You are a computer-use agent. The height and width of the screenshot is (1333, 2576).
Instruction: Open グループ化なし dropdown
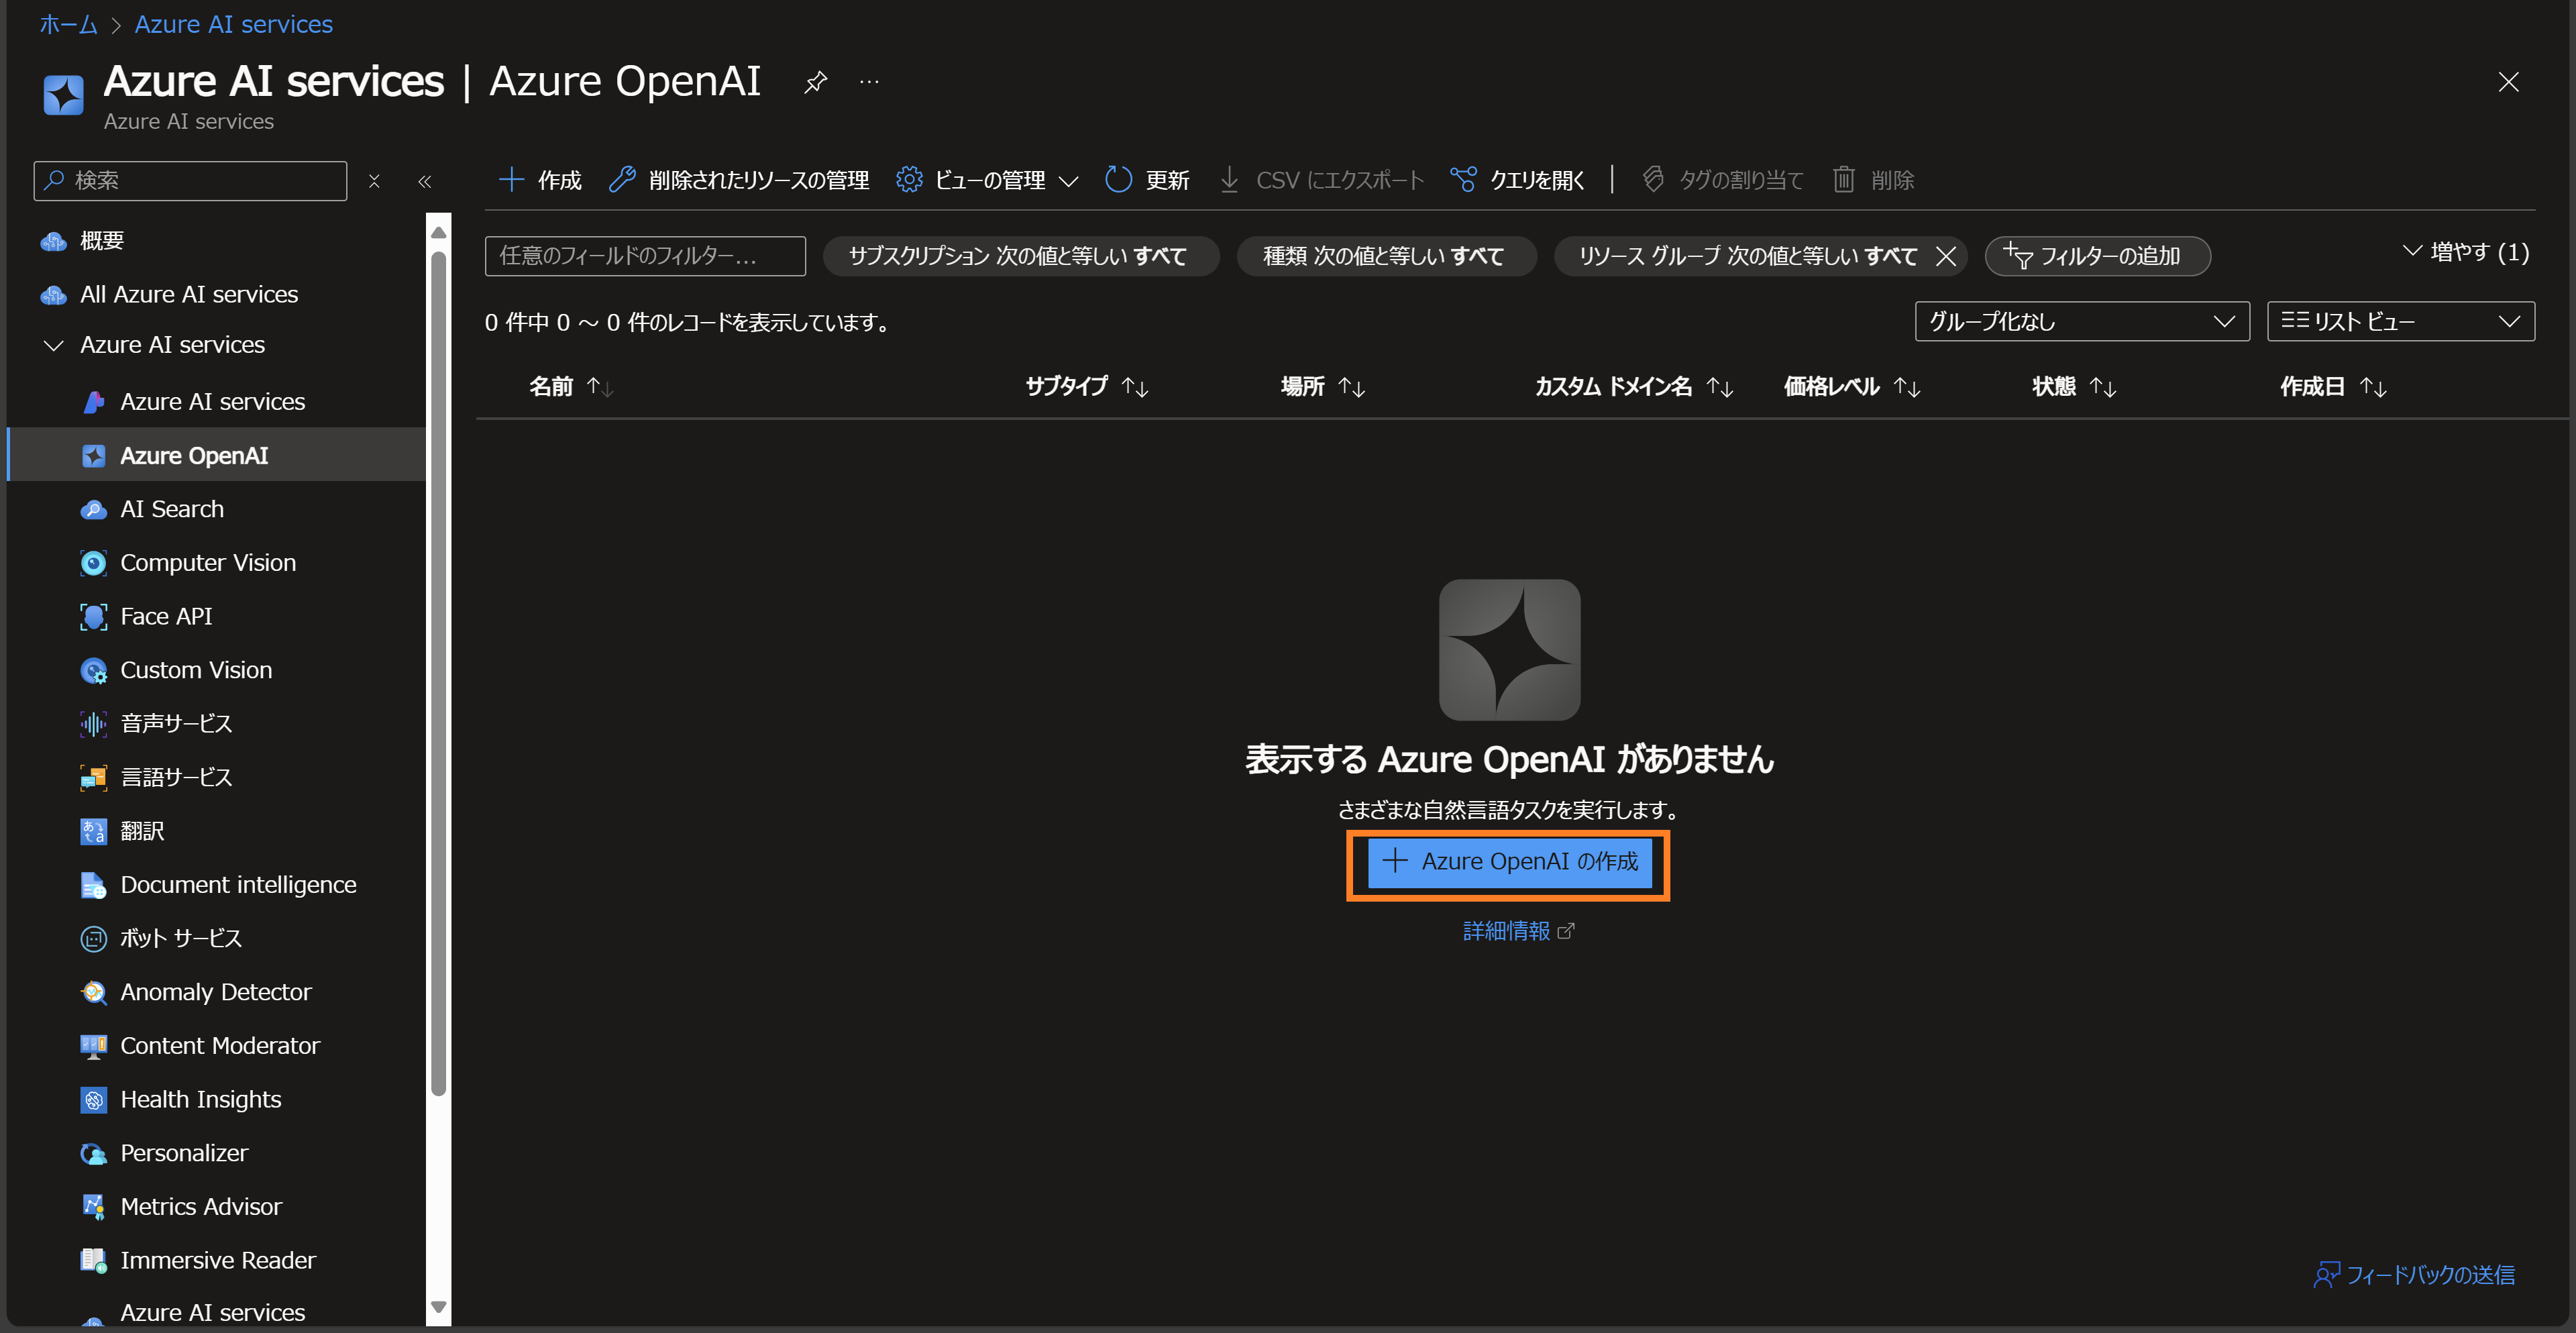[2082, 321]
